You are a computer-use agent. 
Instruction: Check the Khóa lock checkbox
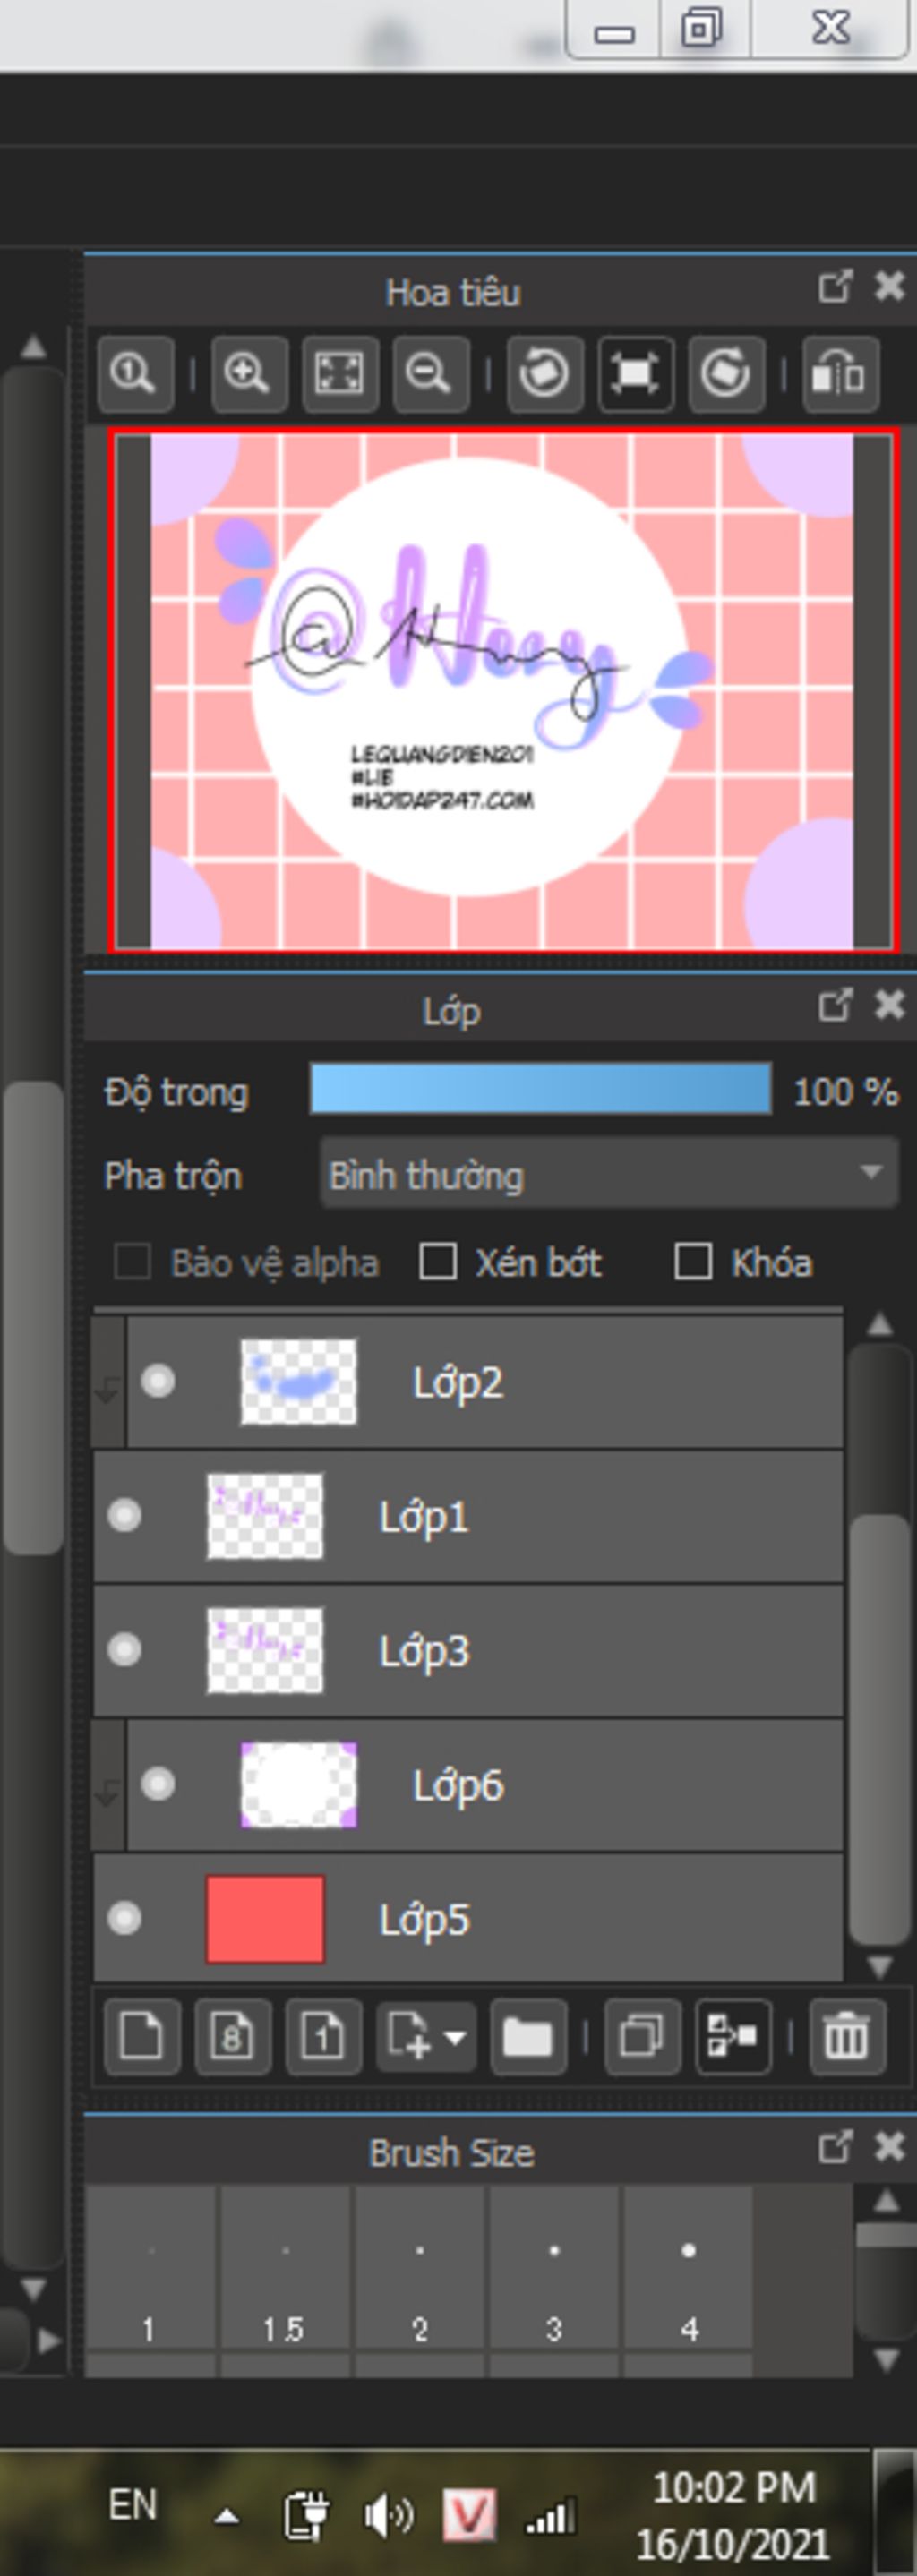(x=693, y=1262)
